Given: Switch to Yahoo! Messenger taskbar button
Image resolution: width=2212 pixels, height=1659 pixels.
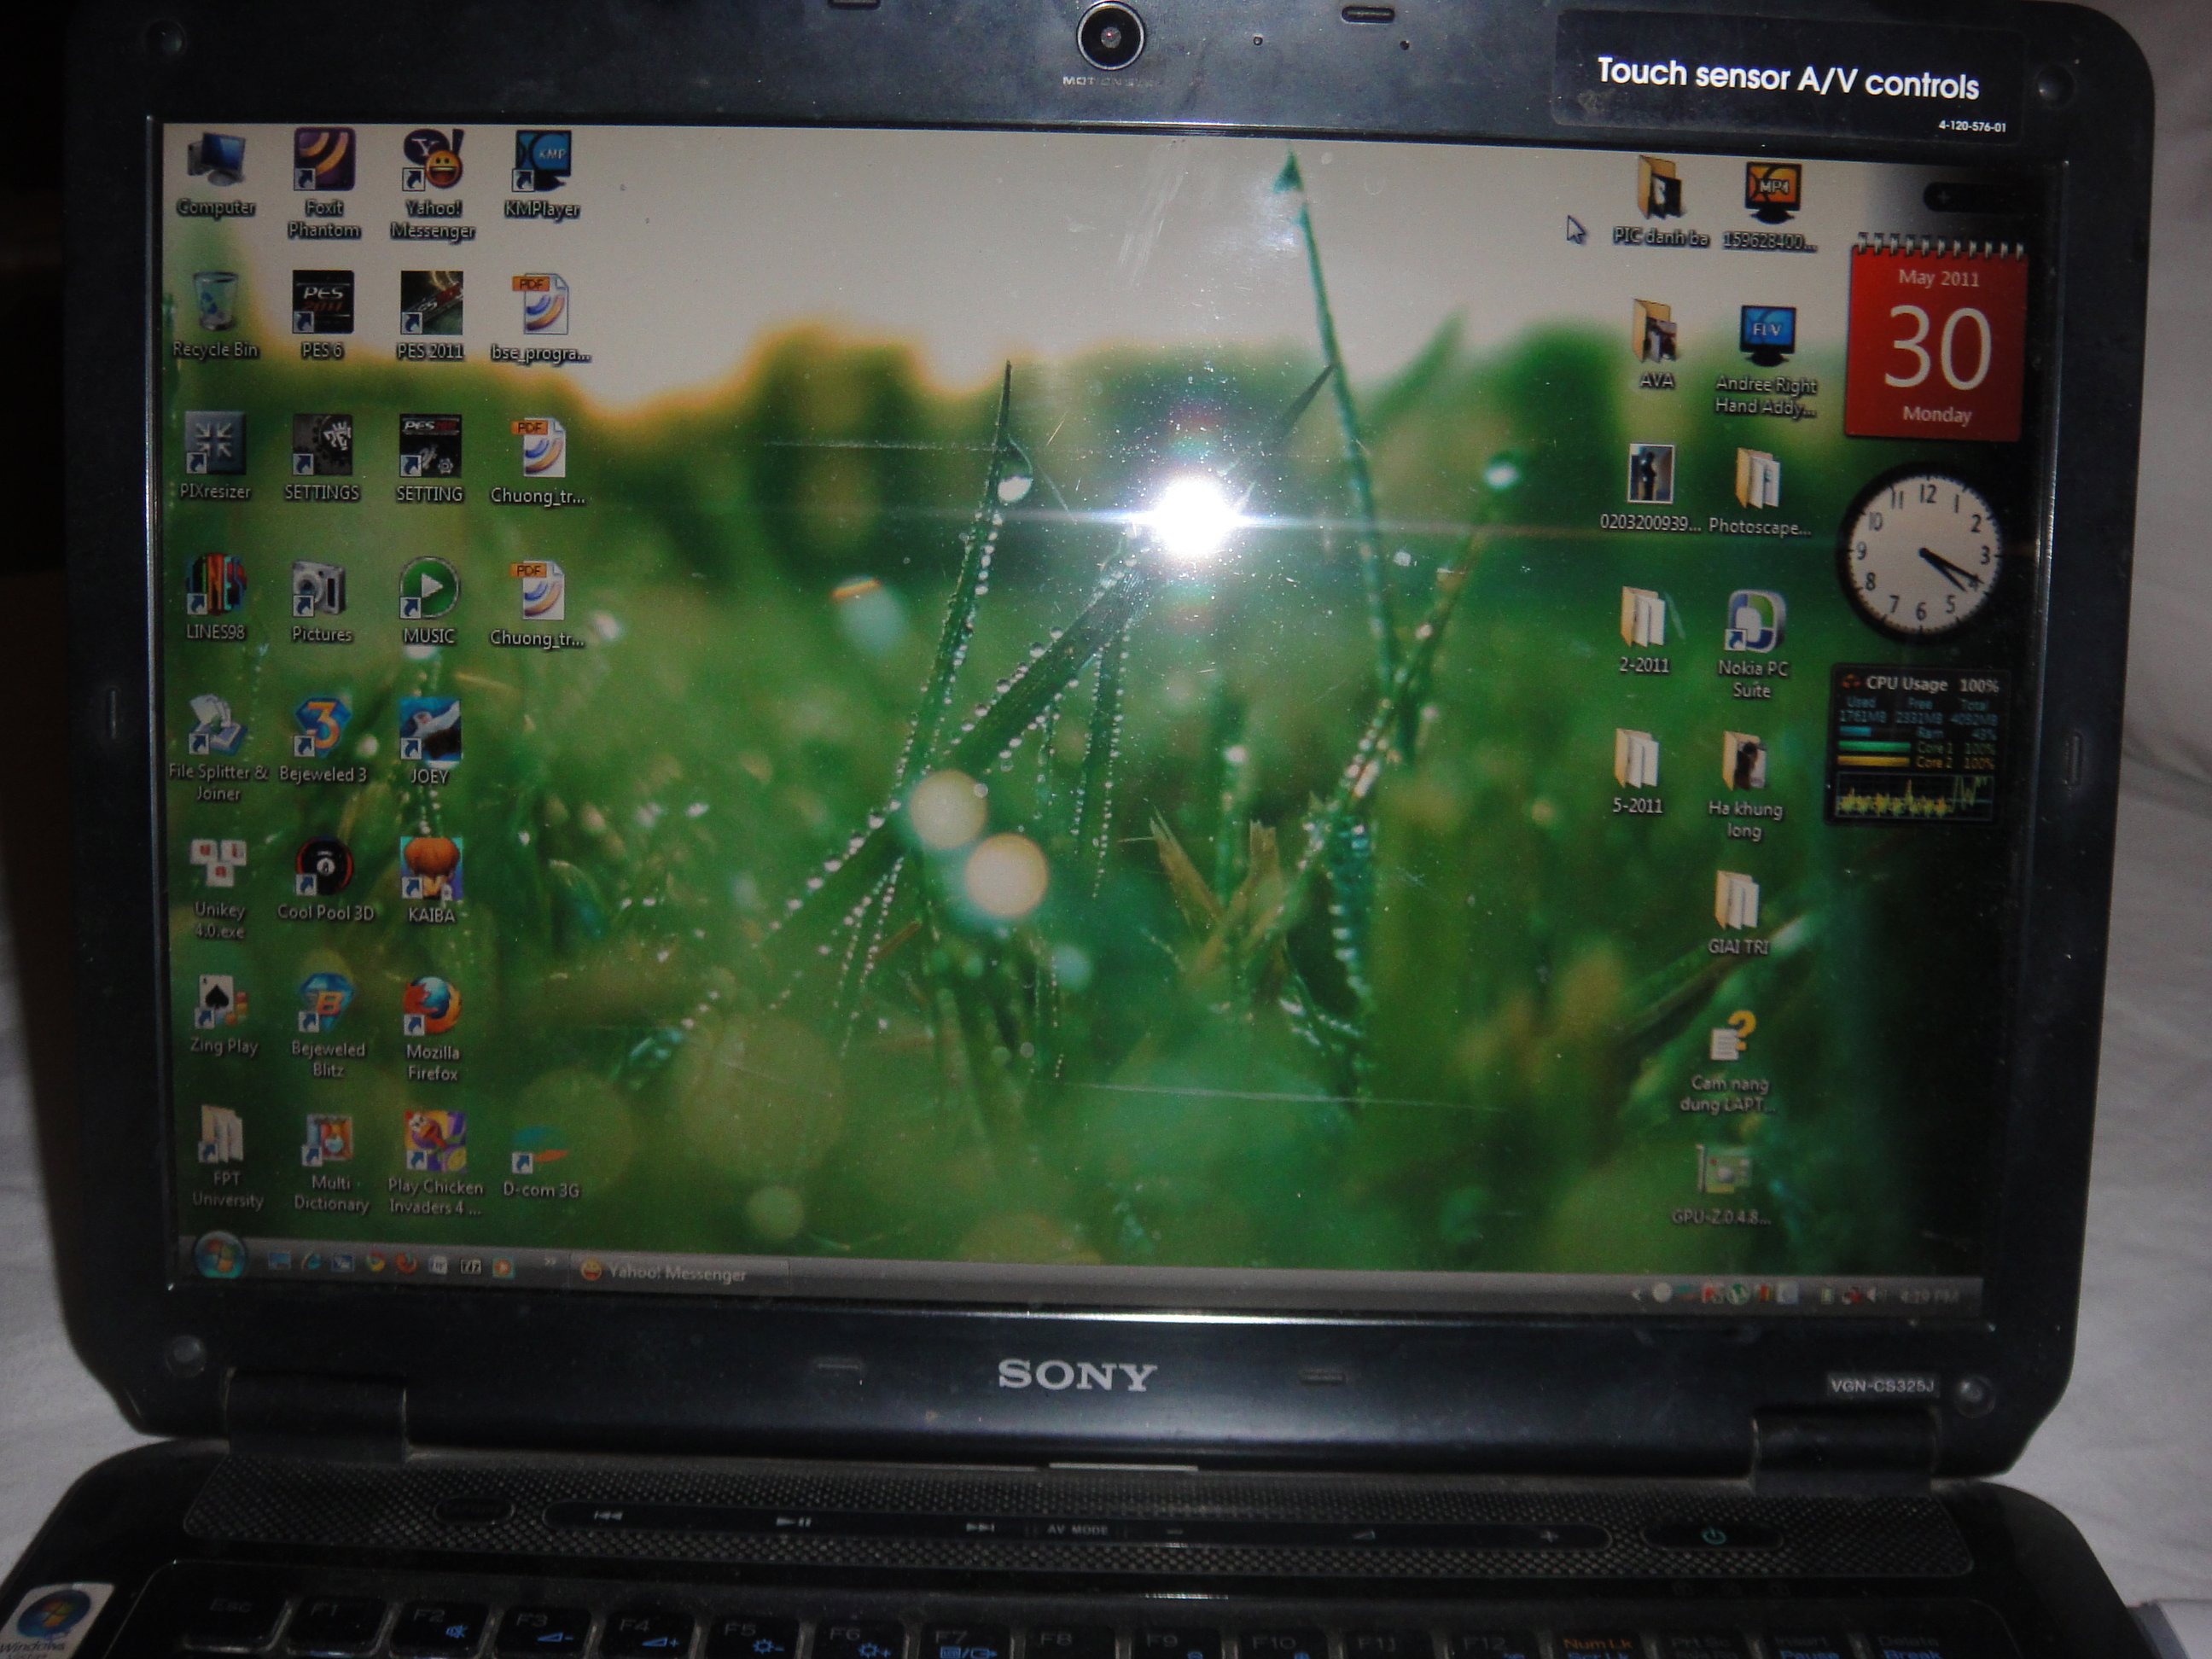Looking at the screenshot, I should [677, 1273].
